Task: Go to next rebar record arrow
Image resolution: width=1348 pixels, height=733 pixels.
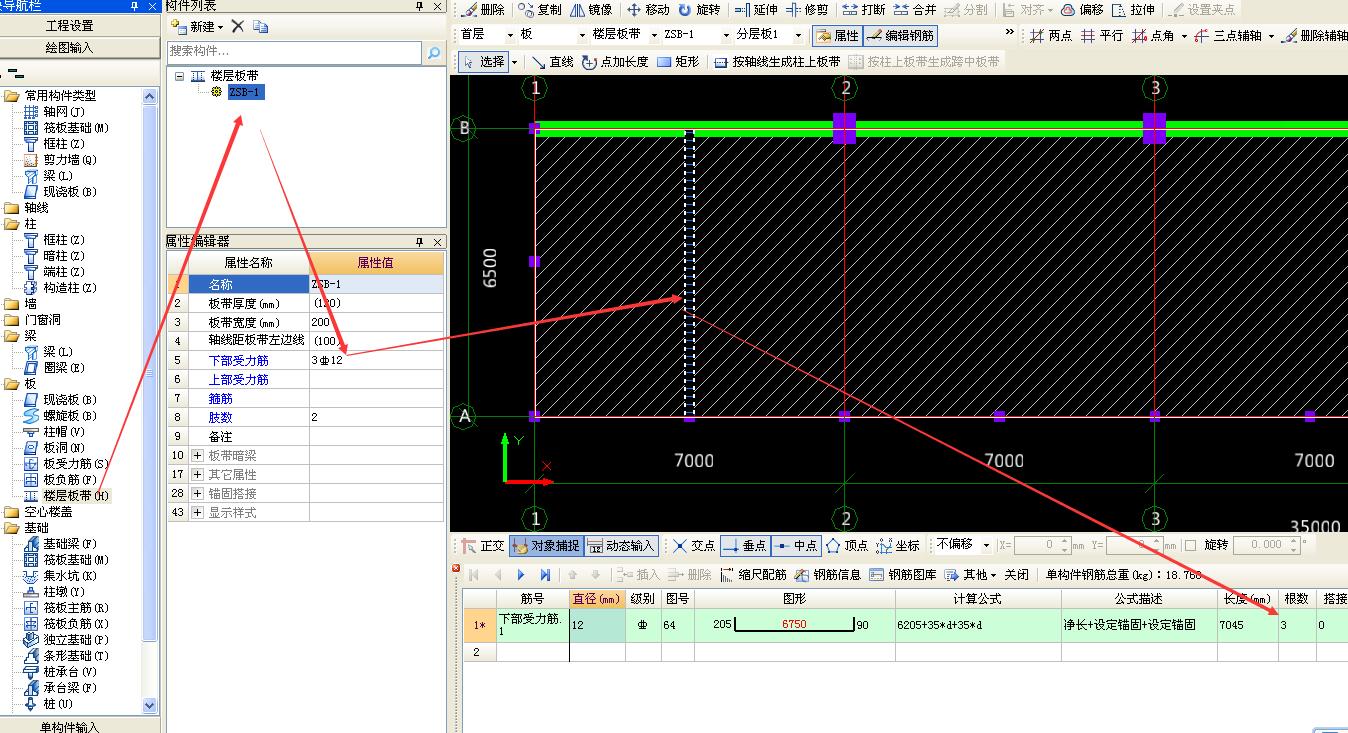Action: pyautogui.click(x=521, y=575)
